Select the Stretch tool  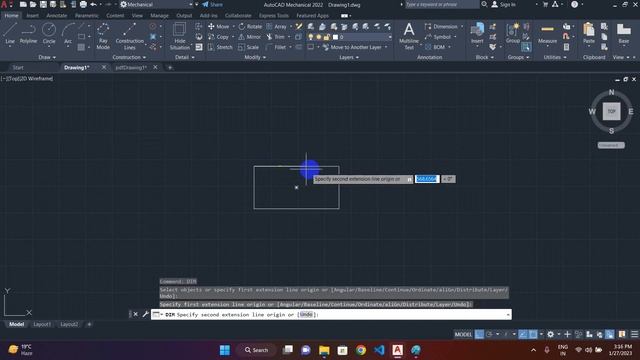tap(220, 47)
